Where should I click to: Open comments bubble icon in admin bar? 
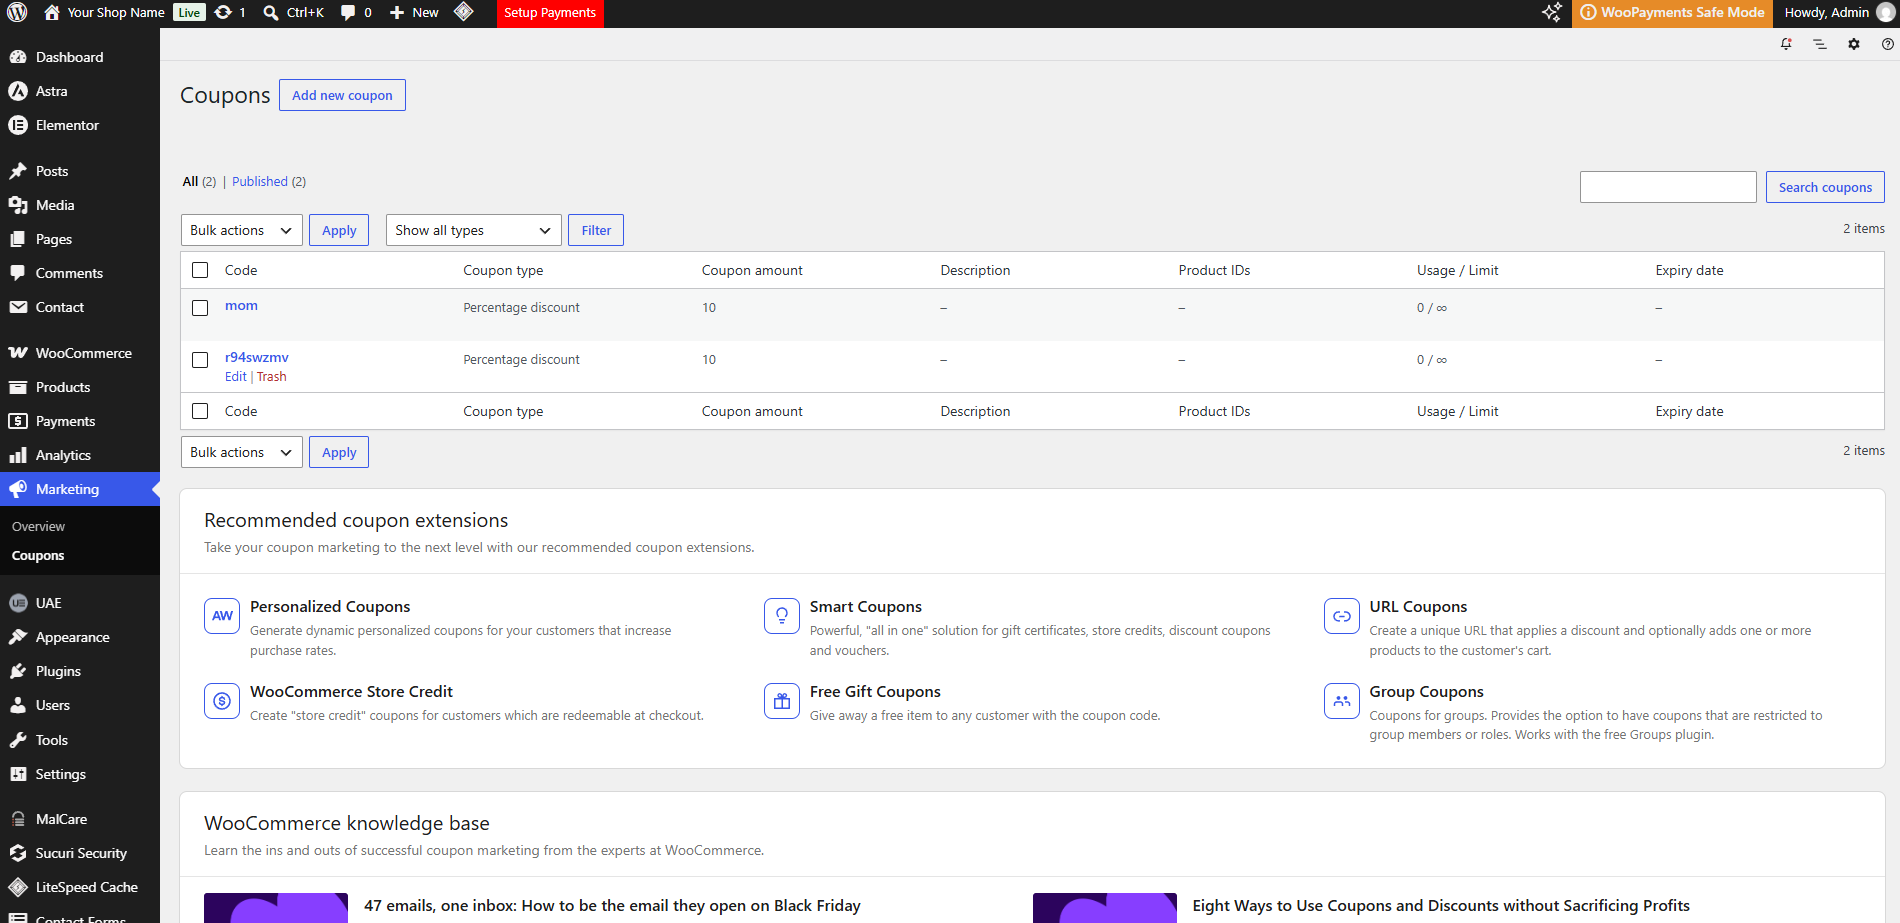click(348, 13)
